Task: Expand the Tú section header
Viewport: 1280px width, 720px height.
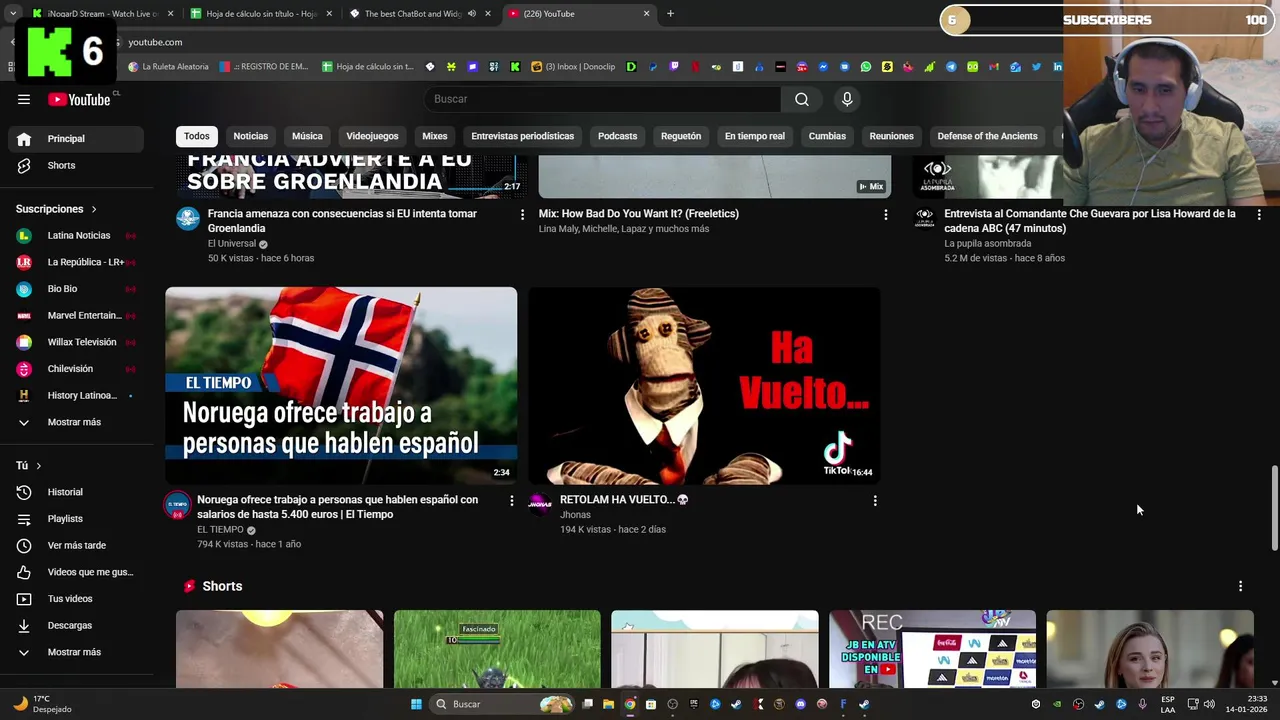Action: (29, 466)
